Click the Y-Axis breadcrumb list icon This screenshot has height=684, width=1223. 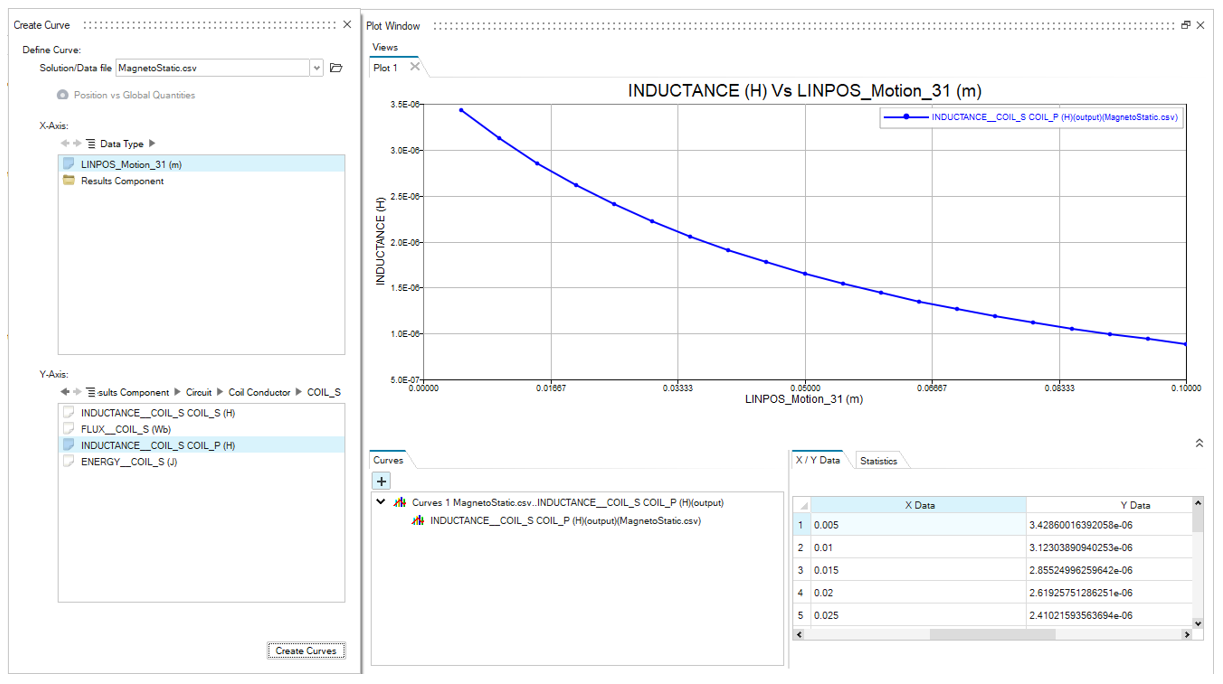(x=90, y=392)
